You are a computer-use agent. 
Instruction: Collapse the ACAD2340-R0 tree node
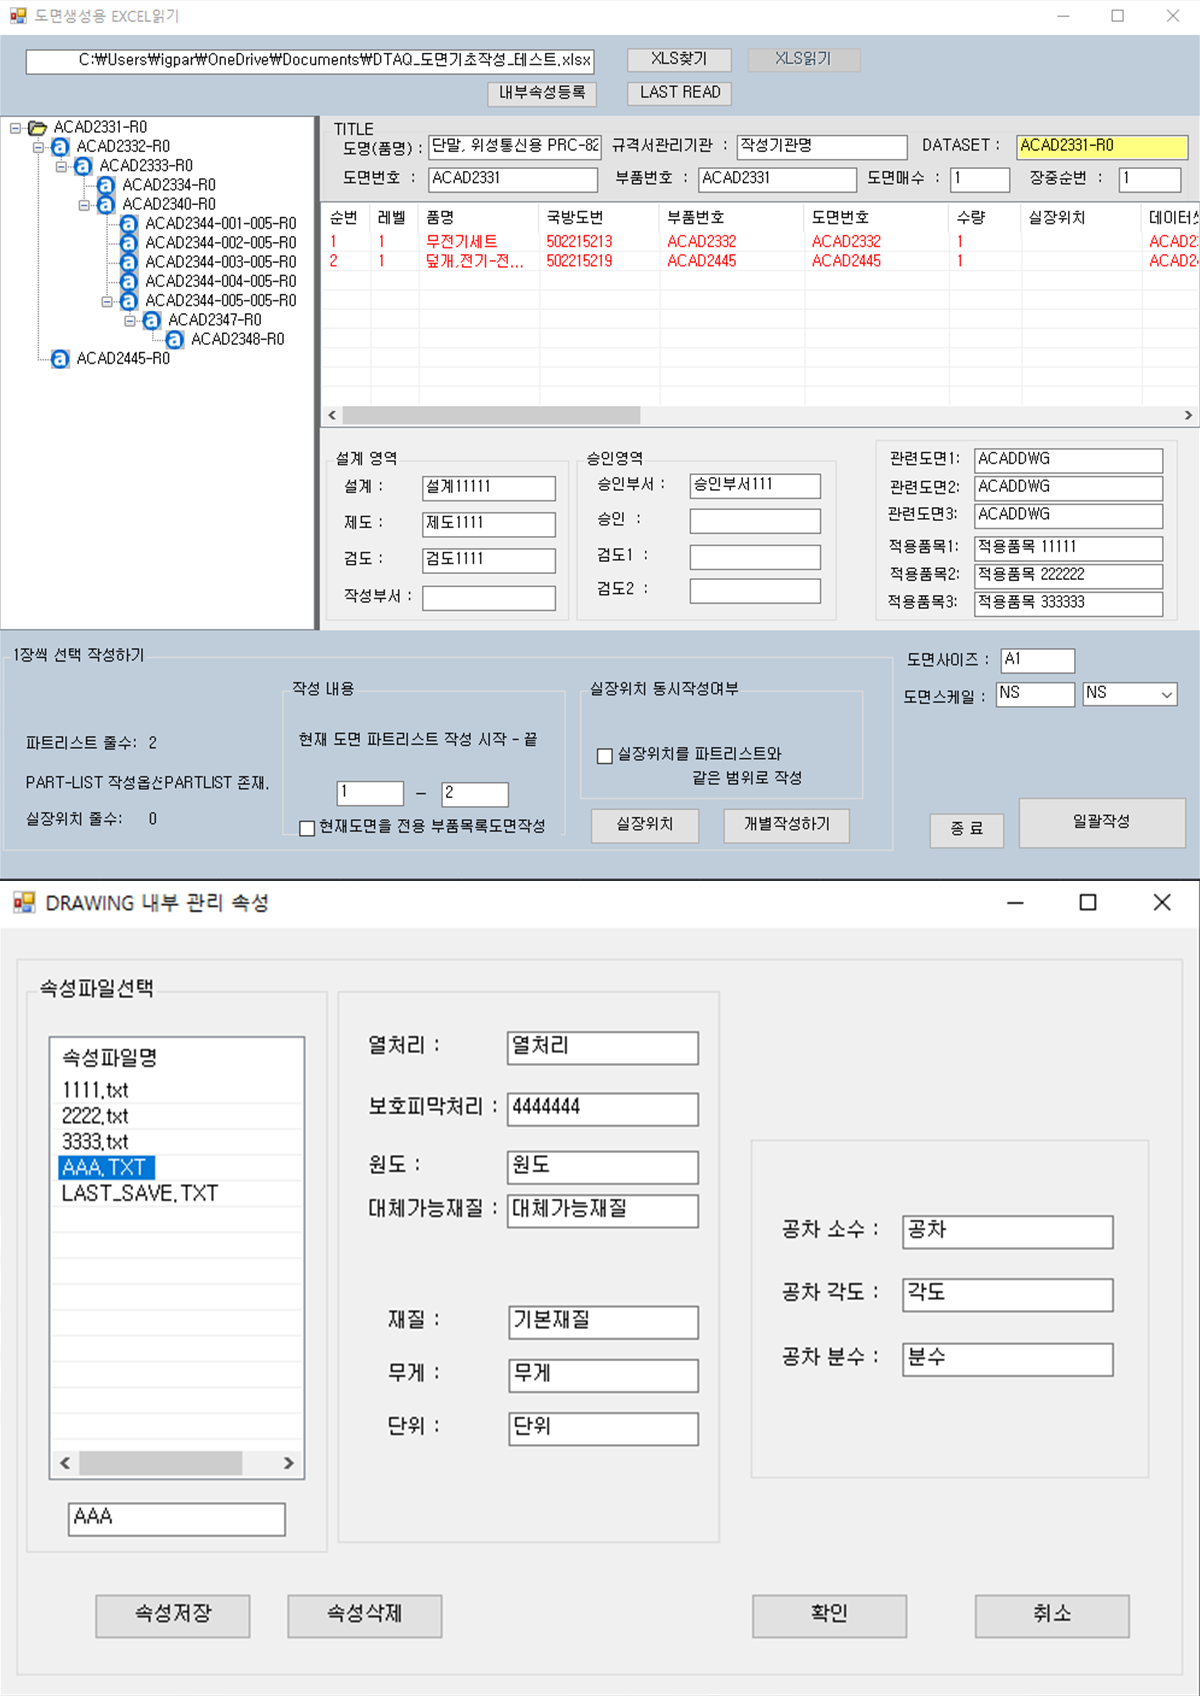[x=84, y=205]
